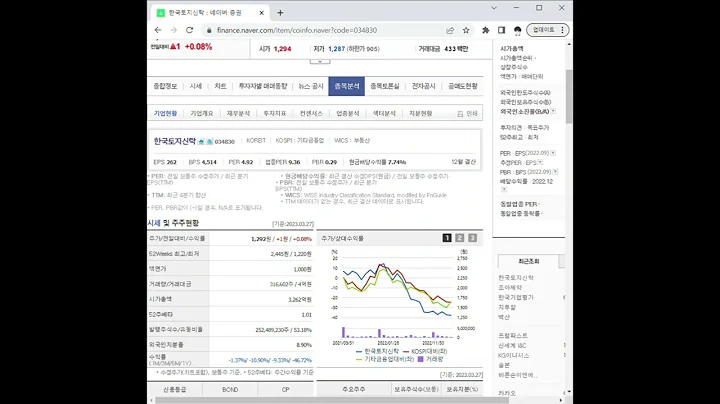Select the 재무분석 sub-tab
Screen dimensions: 720x404
point(238,113)
